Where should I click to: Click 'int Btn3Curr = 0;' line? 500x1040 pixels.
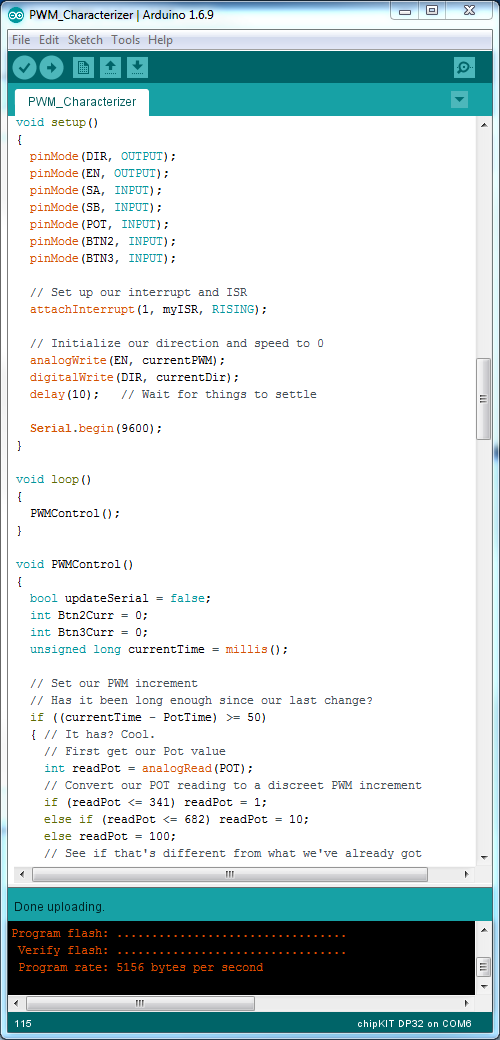(x=89, y=632)
